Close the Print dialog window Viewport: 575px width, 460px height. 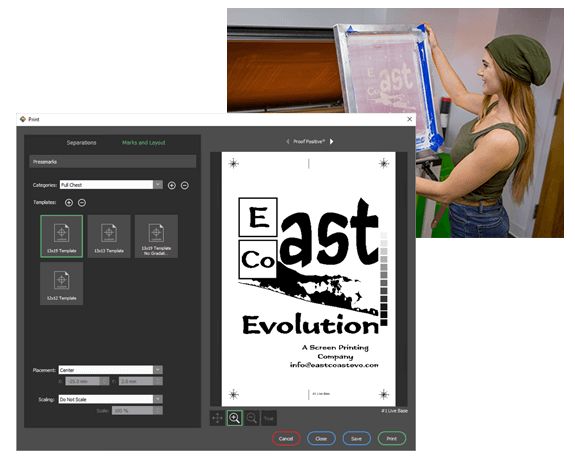click(410, 119)
